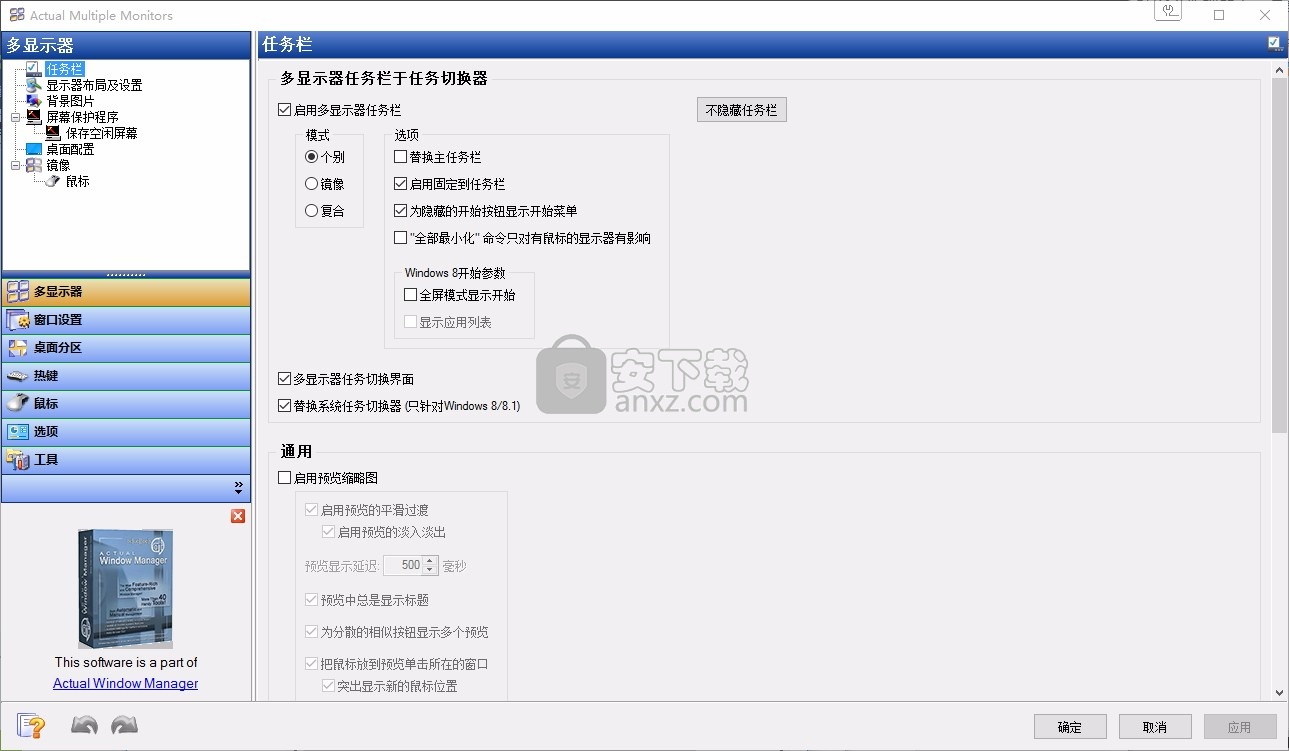1289x751 pixels.
Task: Click the 镜像 tree node icon
Action: point(34,165)
